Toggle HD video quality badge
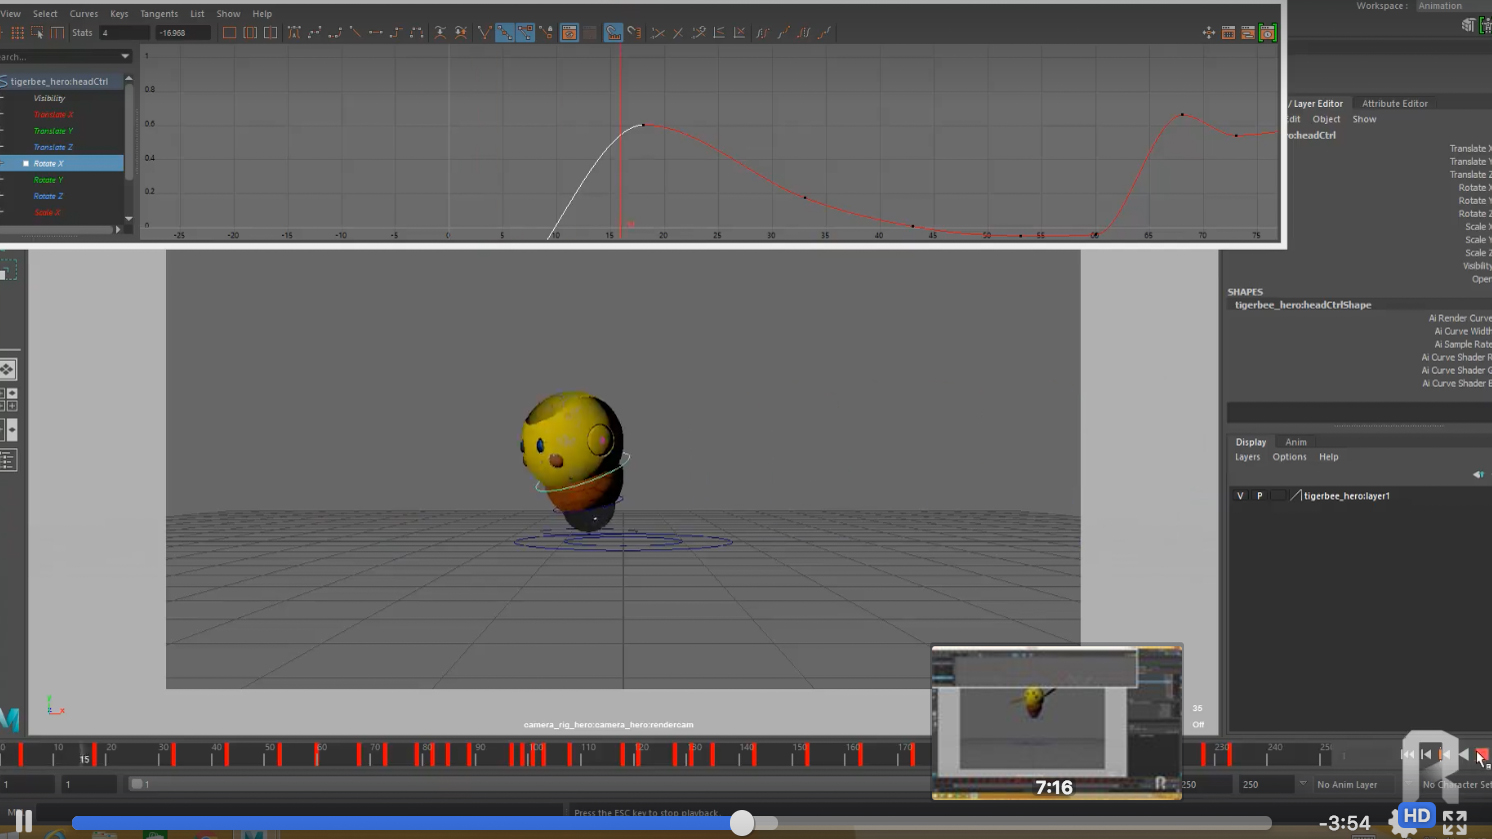Image resolution: width=1492 pixels, height=839 pixels. click(x=1417, y=816)
